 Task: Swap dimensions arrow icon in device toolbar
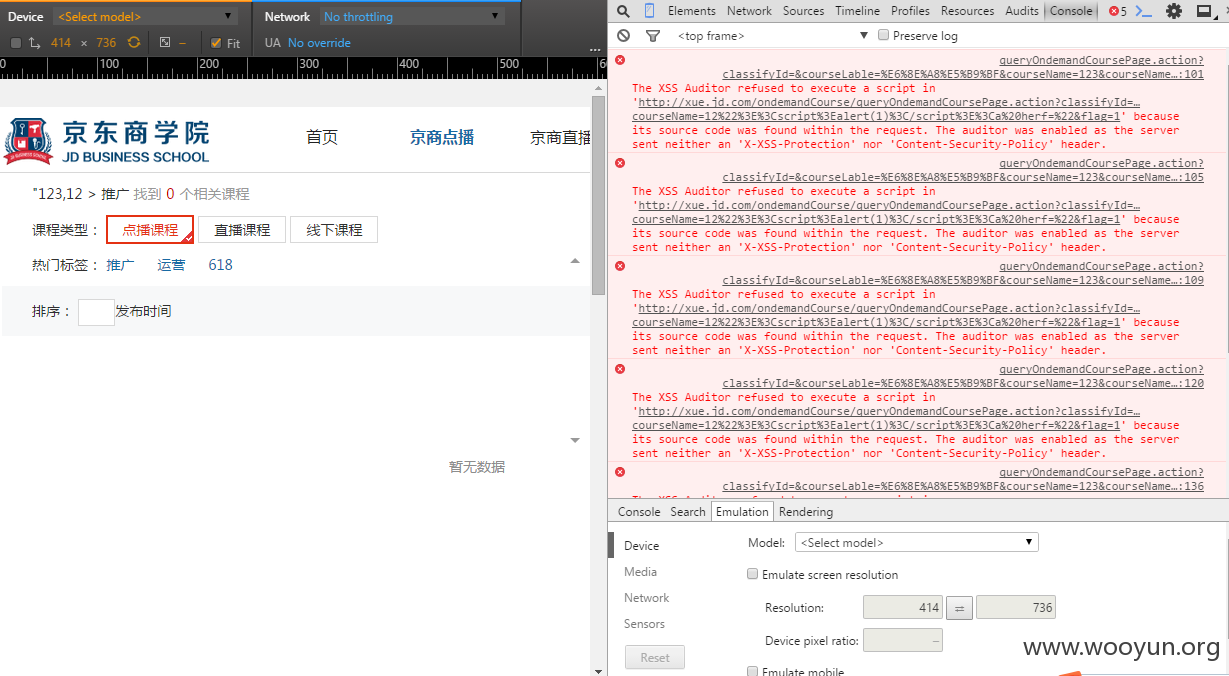click(34, 43)
